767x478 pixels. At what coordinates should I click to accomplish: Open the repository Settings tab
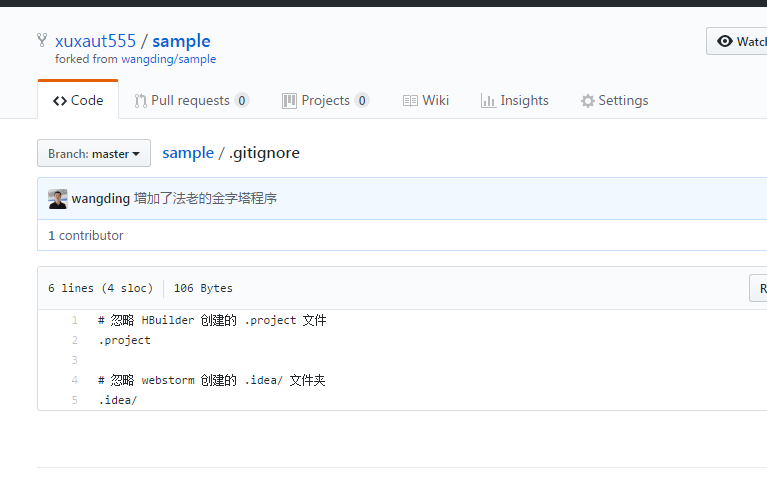click(614, 100)
